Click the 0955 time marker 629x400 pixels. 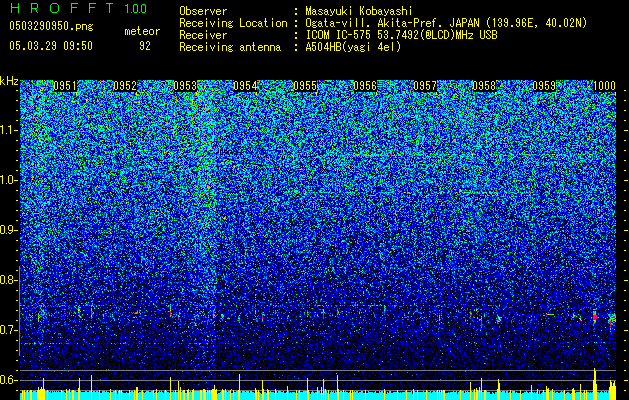click(305, 86)
